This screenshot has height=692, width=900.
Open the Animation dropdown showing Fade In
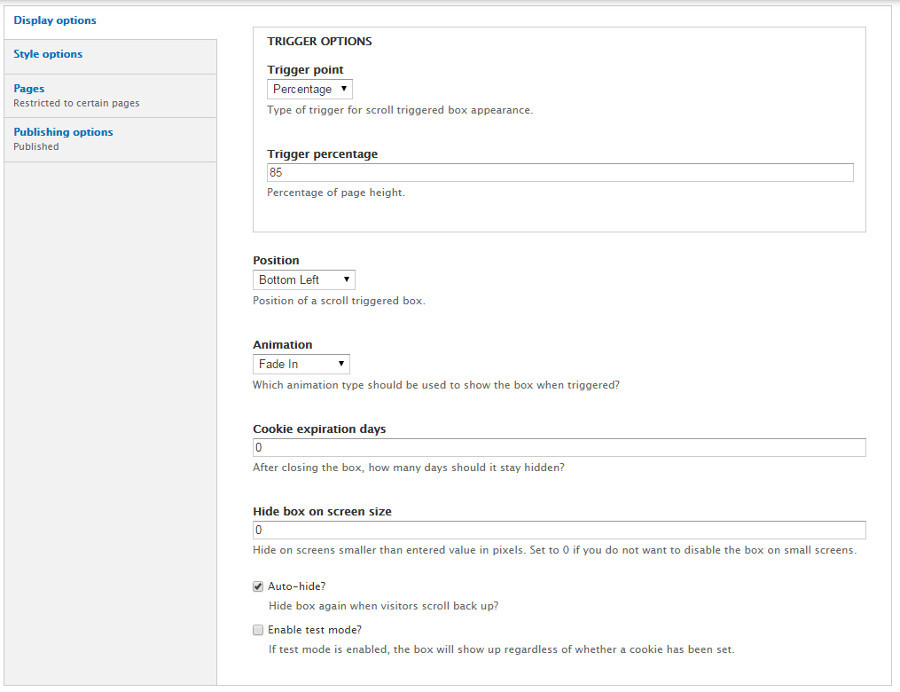coord(301,364)
